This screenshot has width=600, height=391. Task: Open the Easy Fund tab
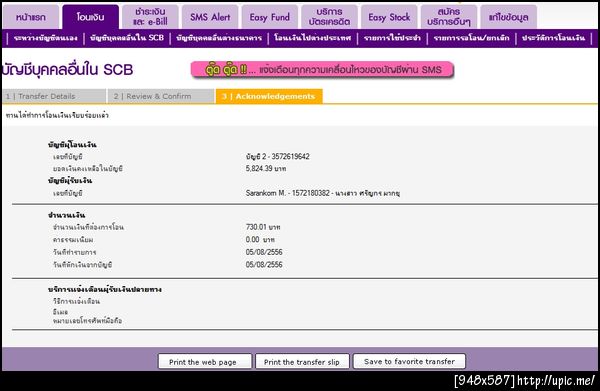tap(269, 17)
